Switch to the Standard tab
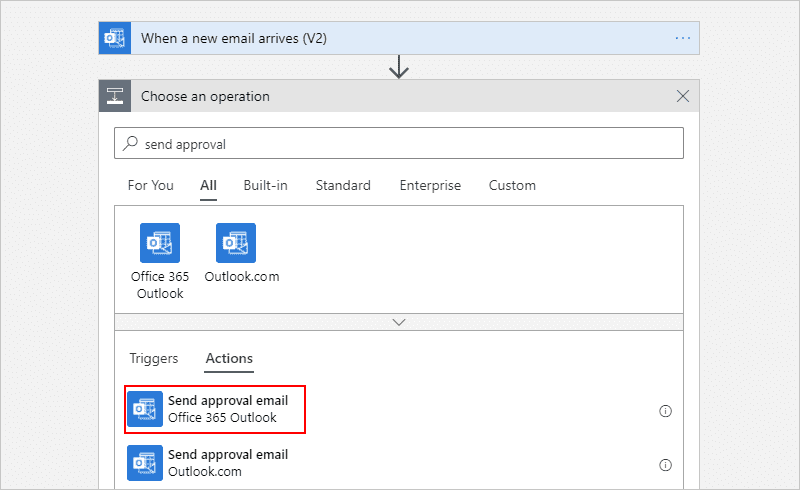 coord(343,185)
